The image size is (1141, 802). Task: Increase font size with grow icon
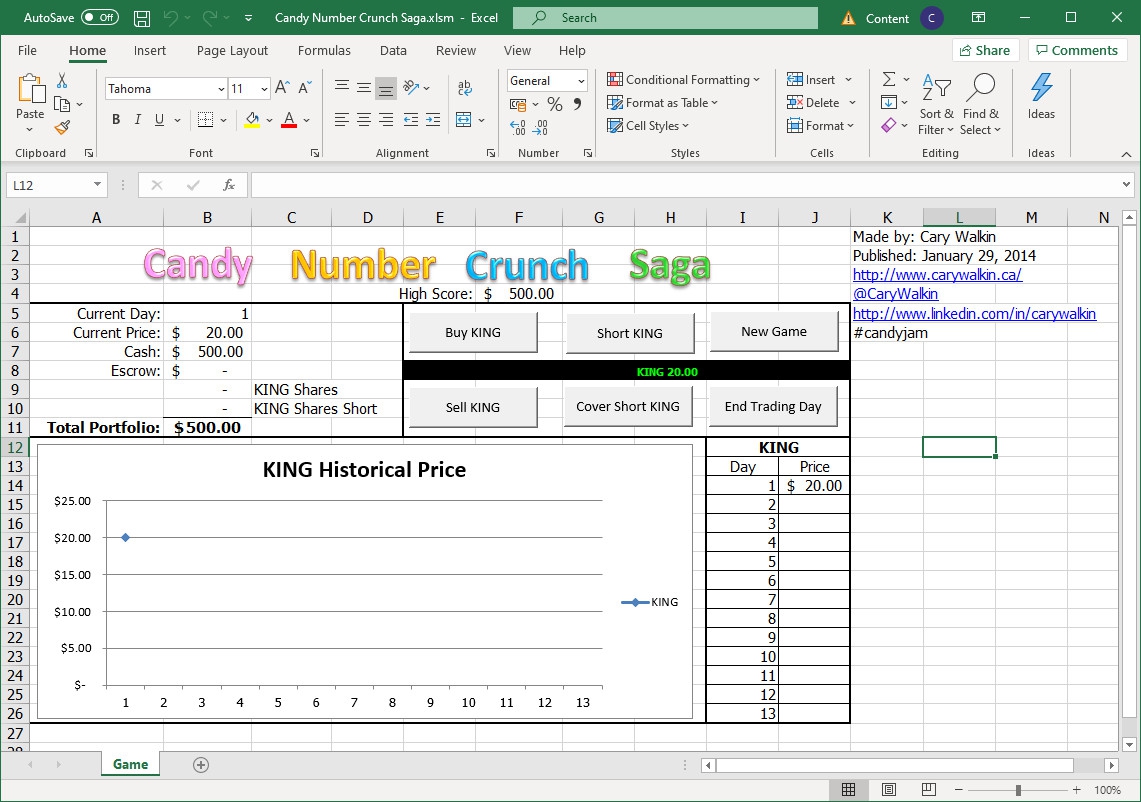coord(282,88)
